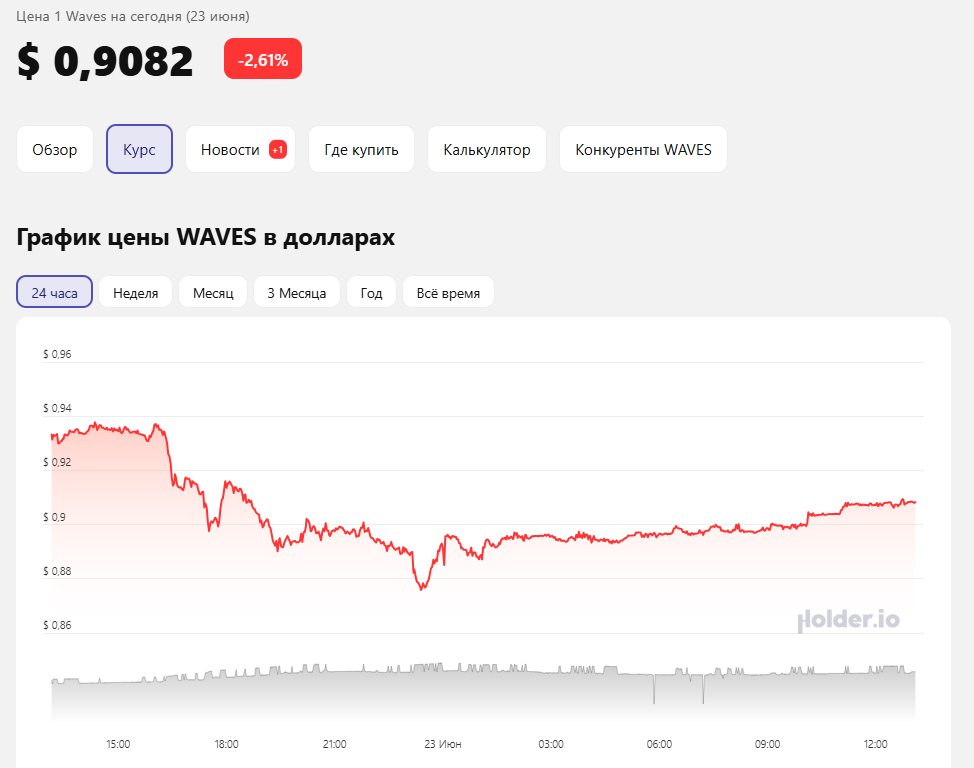Viewport: 974px width, 768px height.
Task: Click the lowest price dip on chart
Action: pos(422,588)
